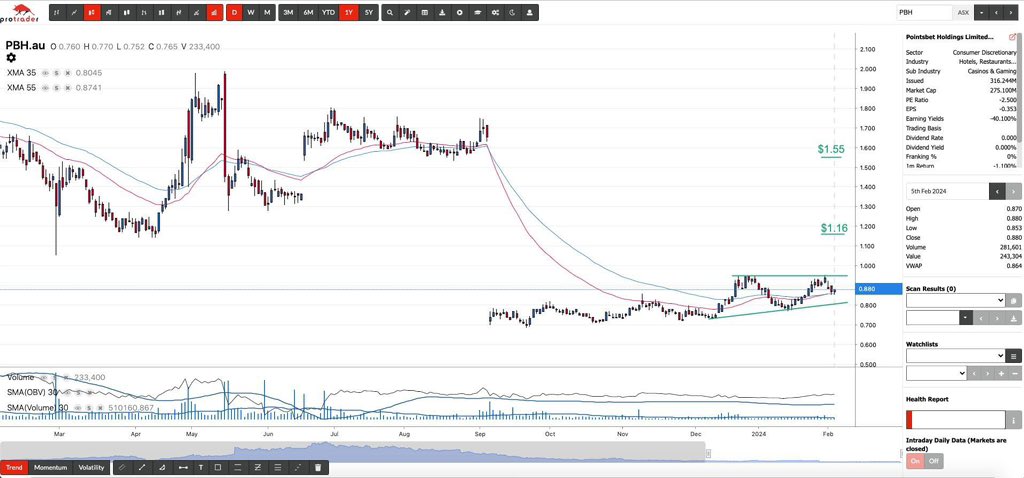
Task: Open the user profile icon
Action: pyautogui.click(x=530, y=12)
